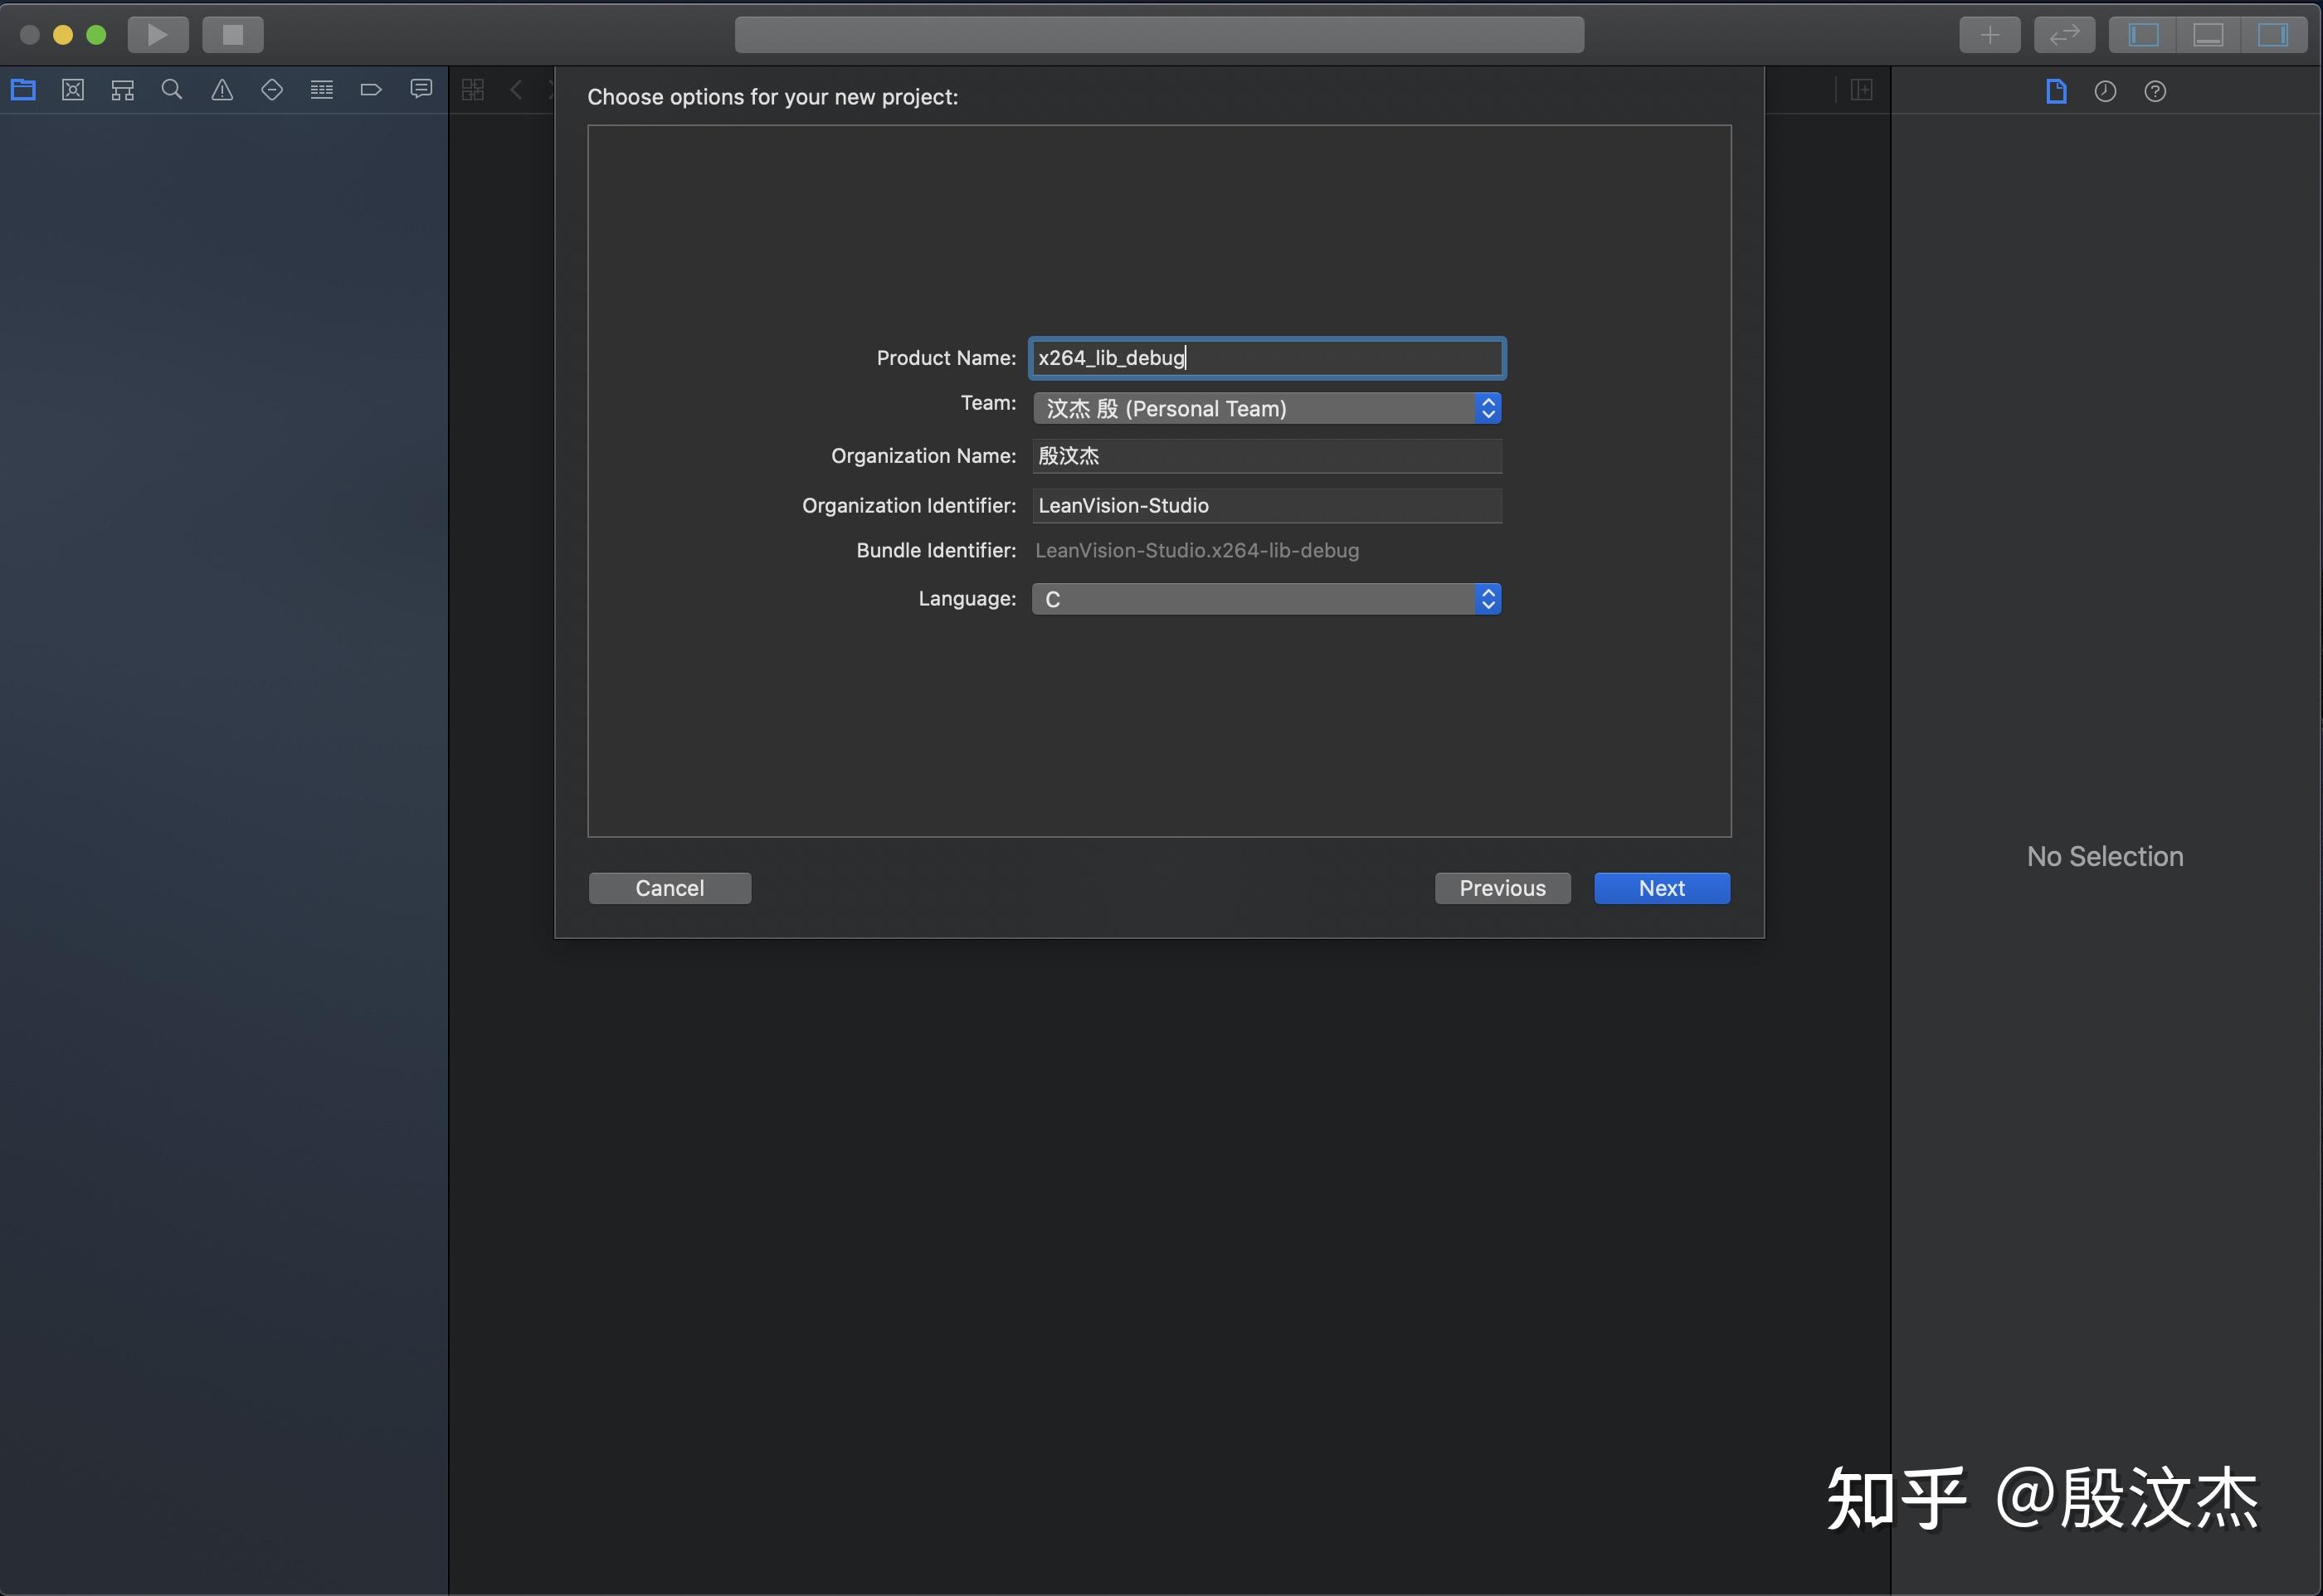This screenshot has height=1596, width=2323.
Task: Select the Symbol navigator icon
Action: pos(123,89)
